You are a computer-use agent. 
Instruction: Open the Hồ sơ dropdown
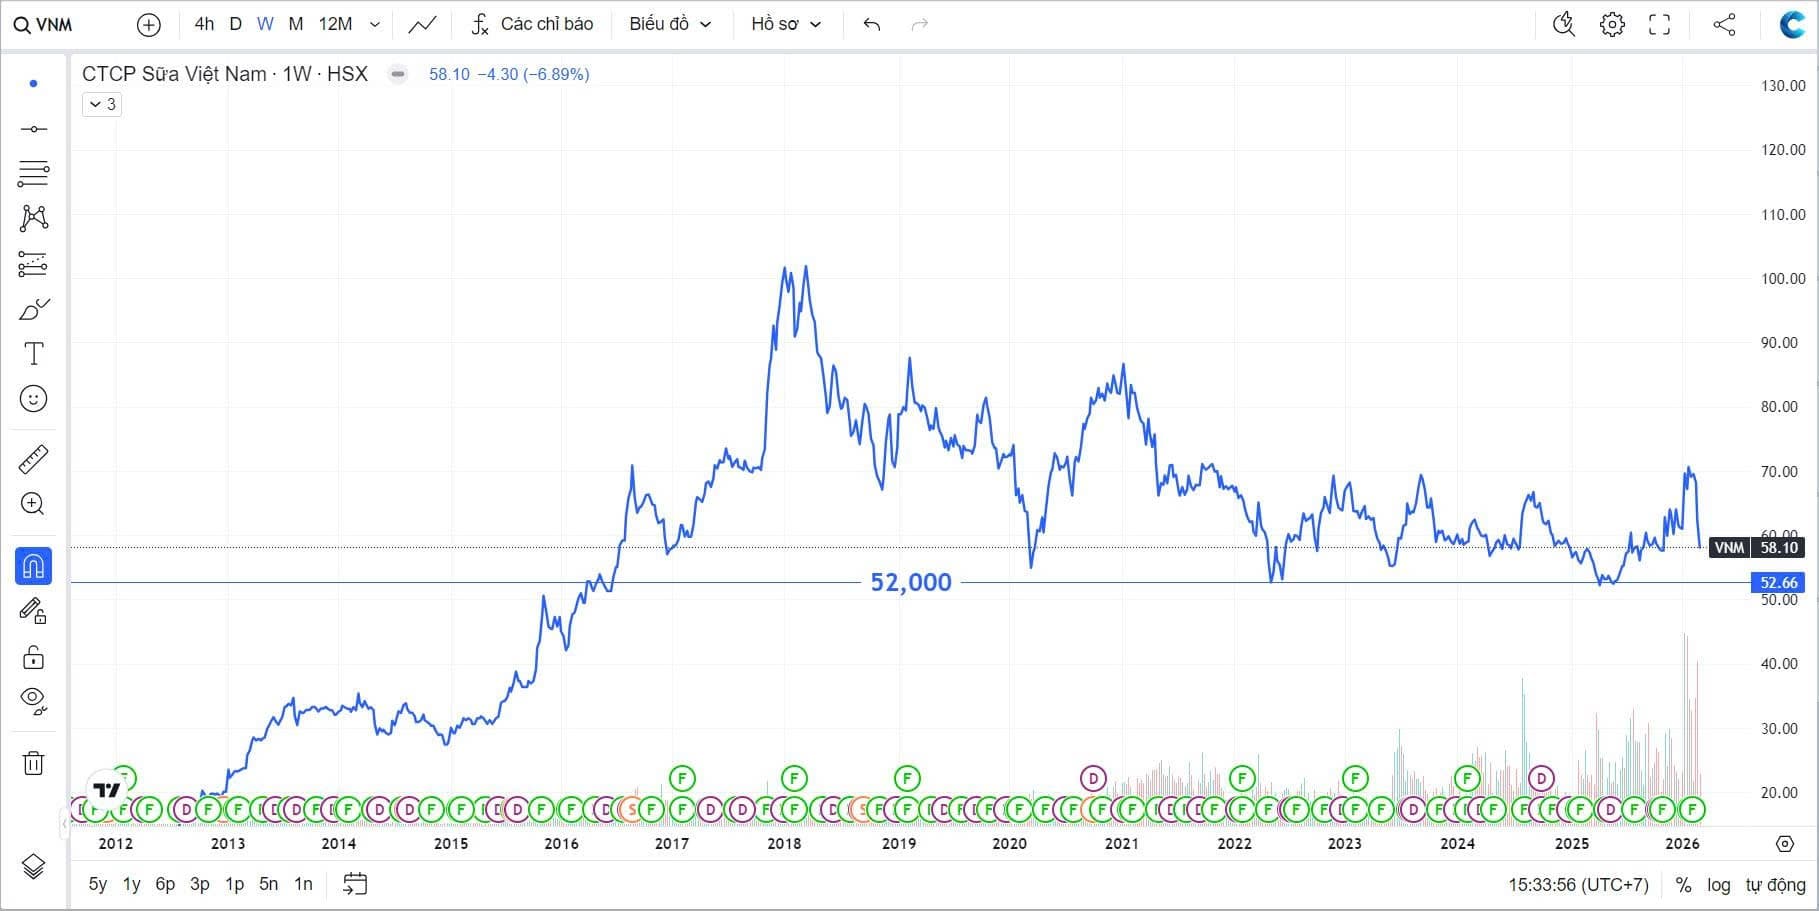pyautogui.click(x=786, y=24)
